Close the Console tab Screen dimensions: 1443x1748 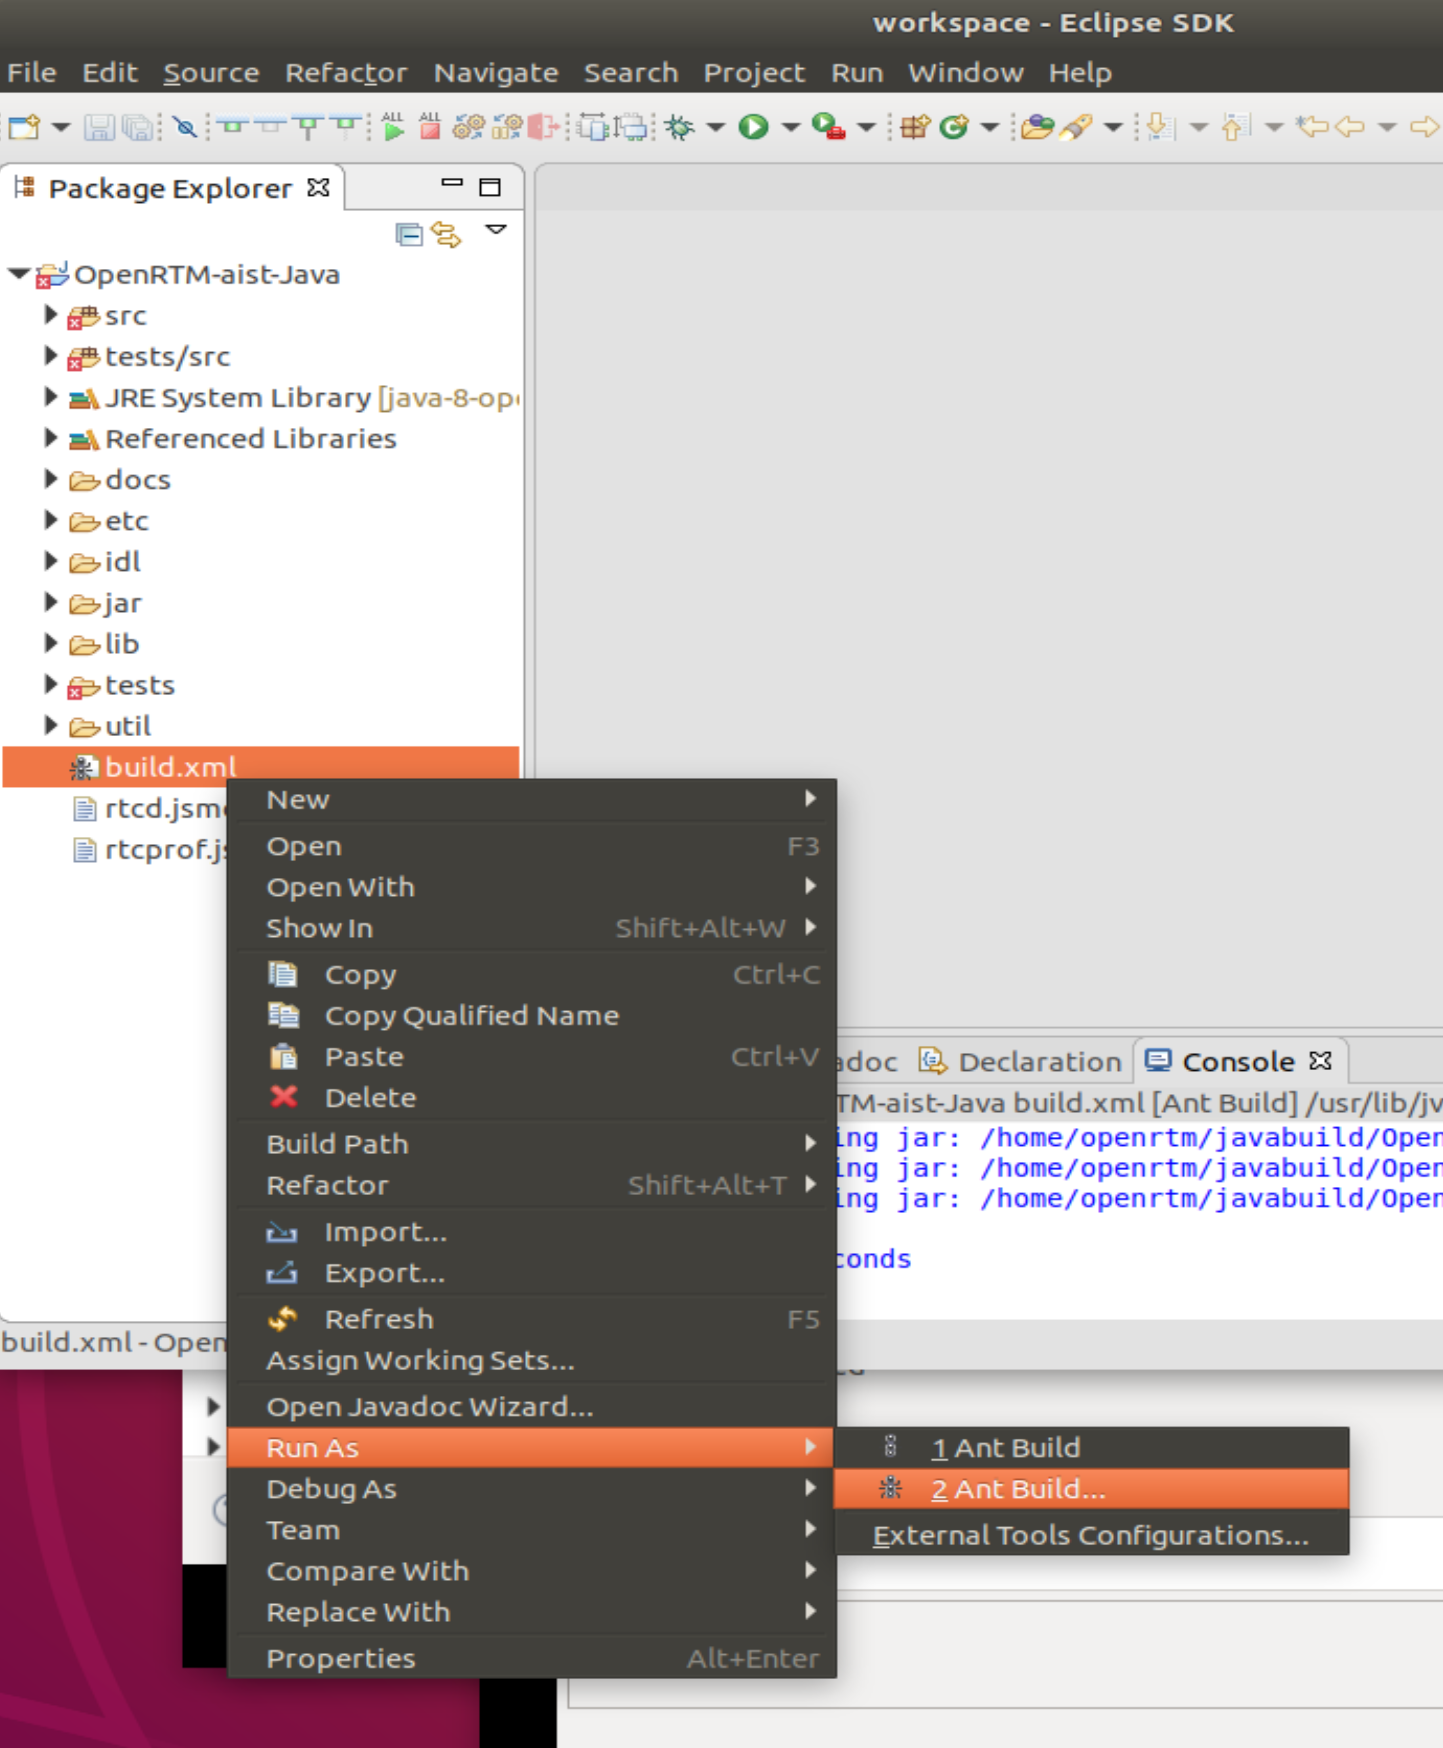coord(1320,1060)
